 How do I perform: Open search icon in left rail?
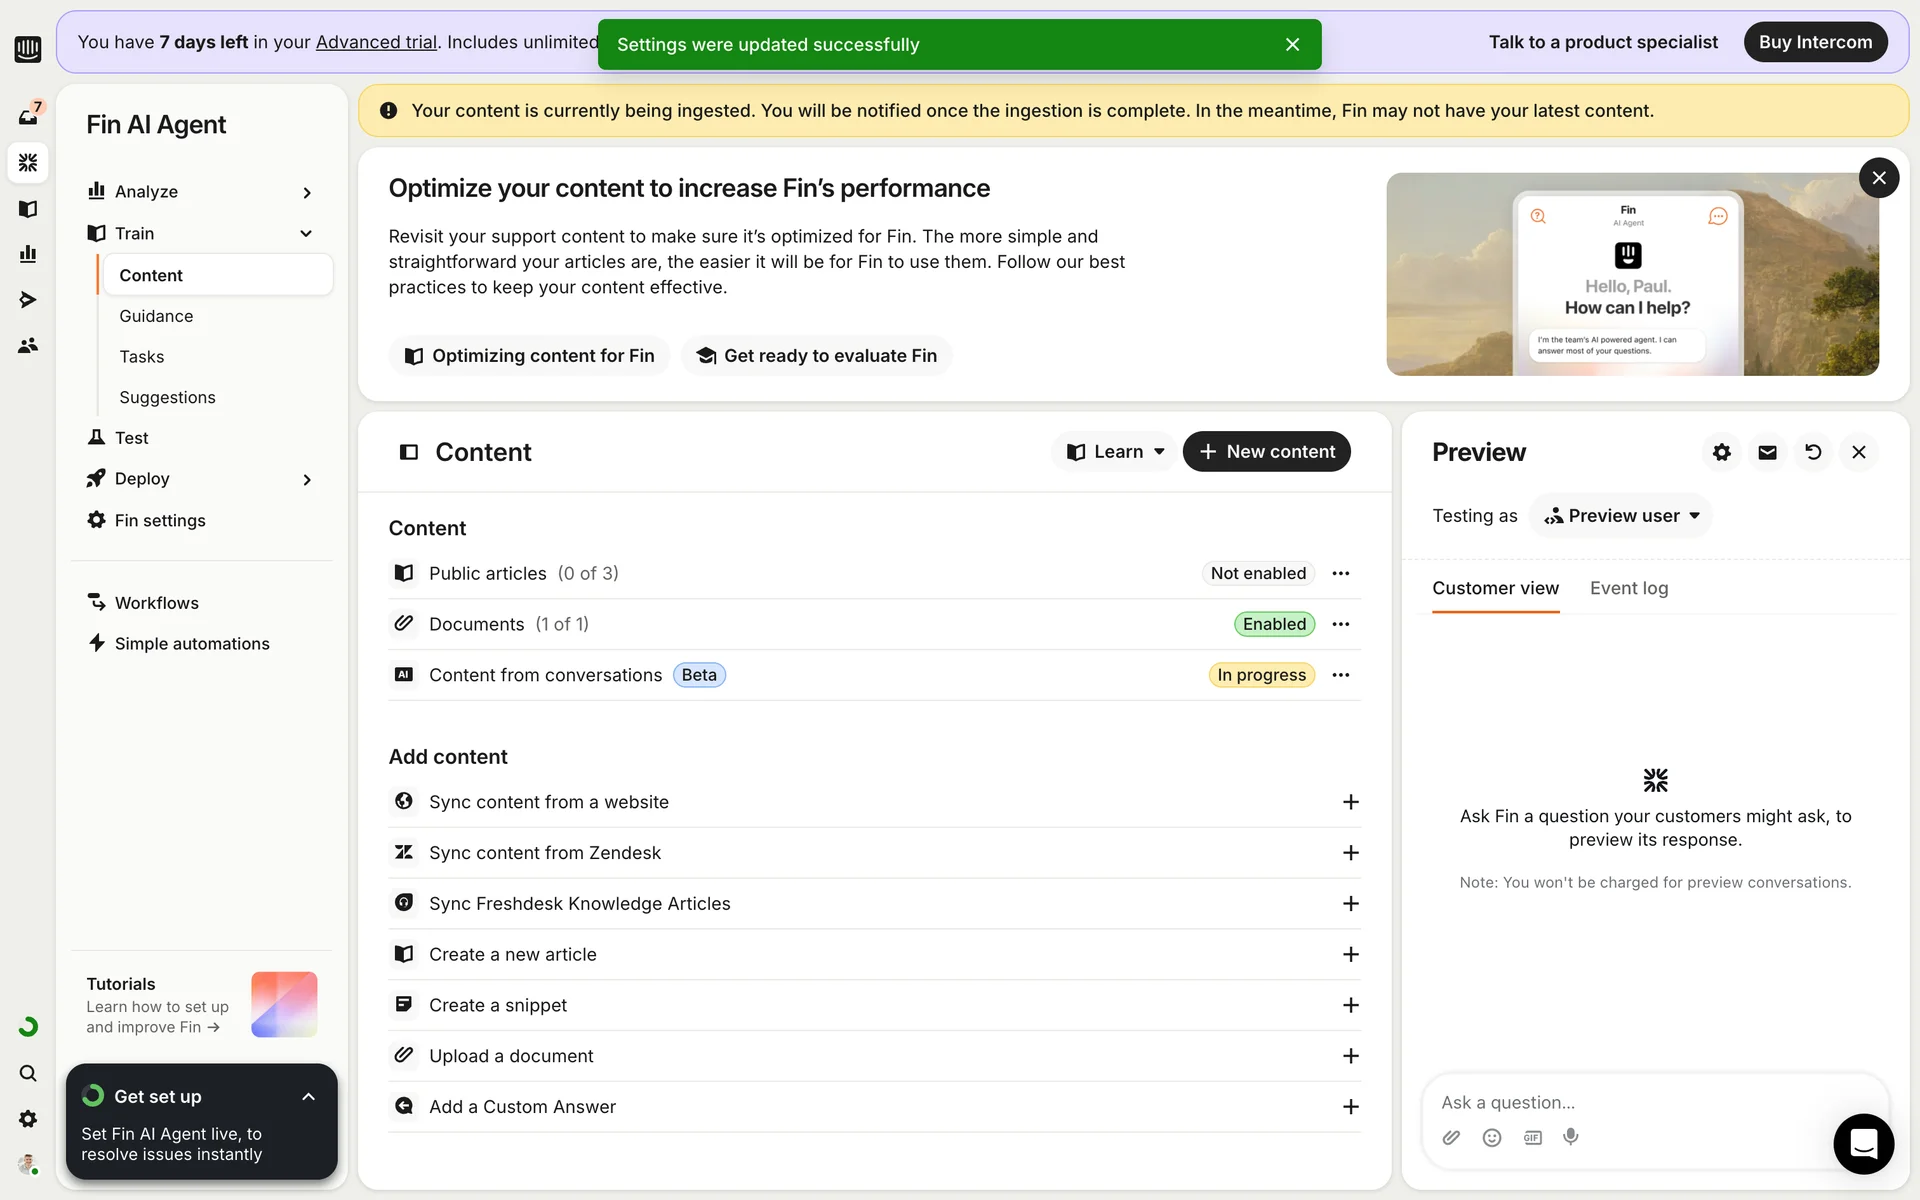click(x=28, y=1073)
